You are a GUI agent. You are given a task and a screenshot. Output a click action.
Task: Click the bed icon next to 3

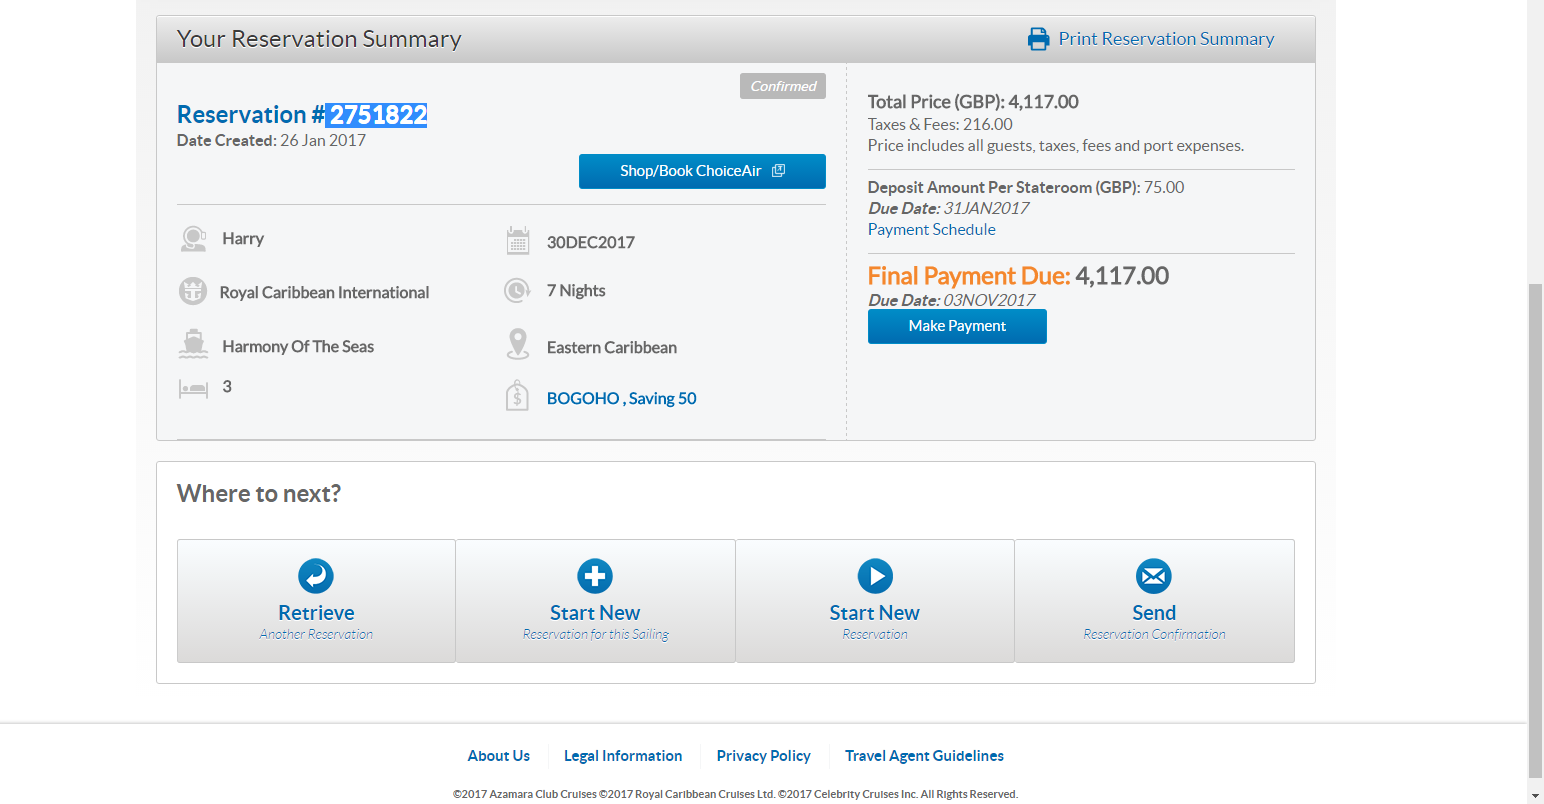193,389
